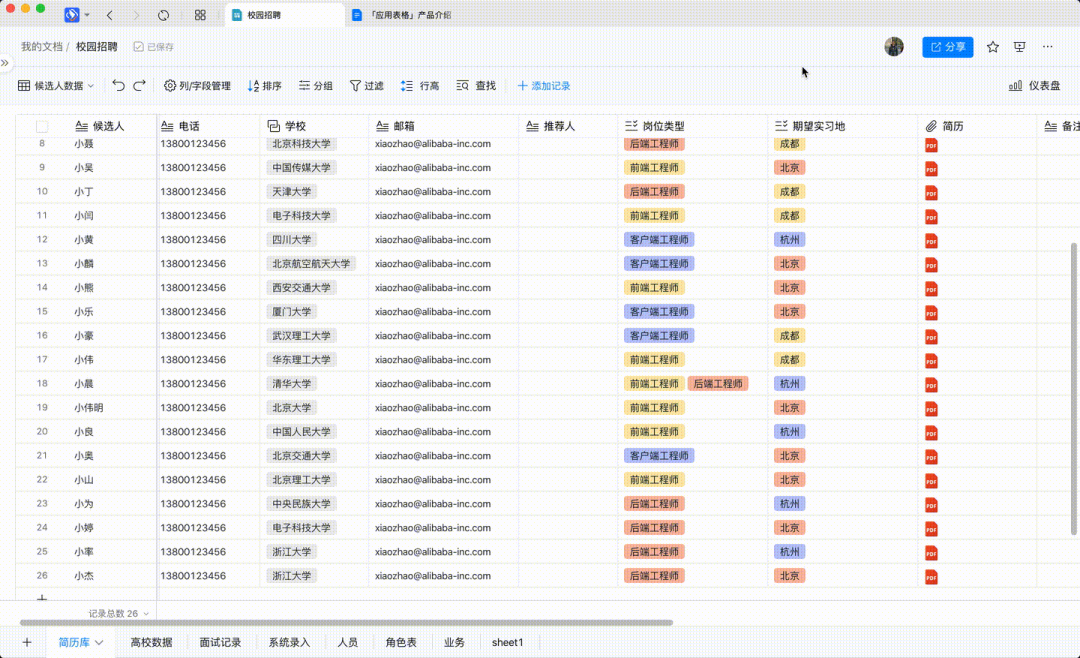Tick the select-all checkbox in header

(42, 127)
